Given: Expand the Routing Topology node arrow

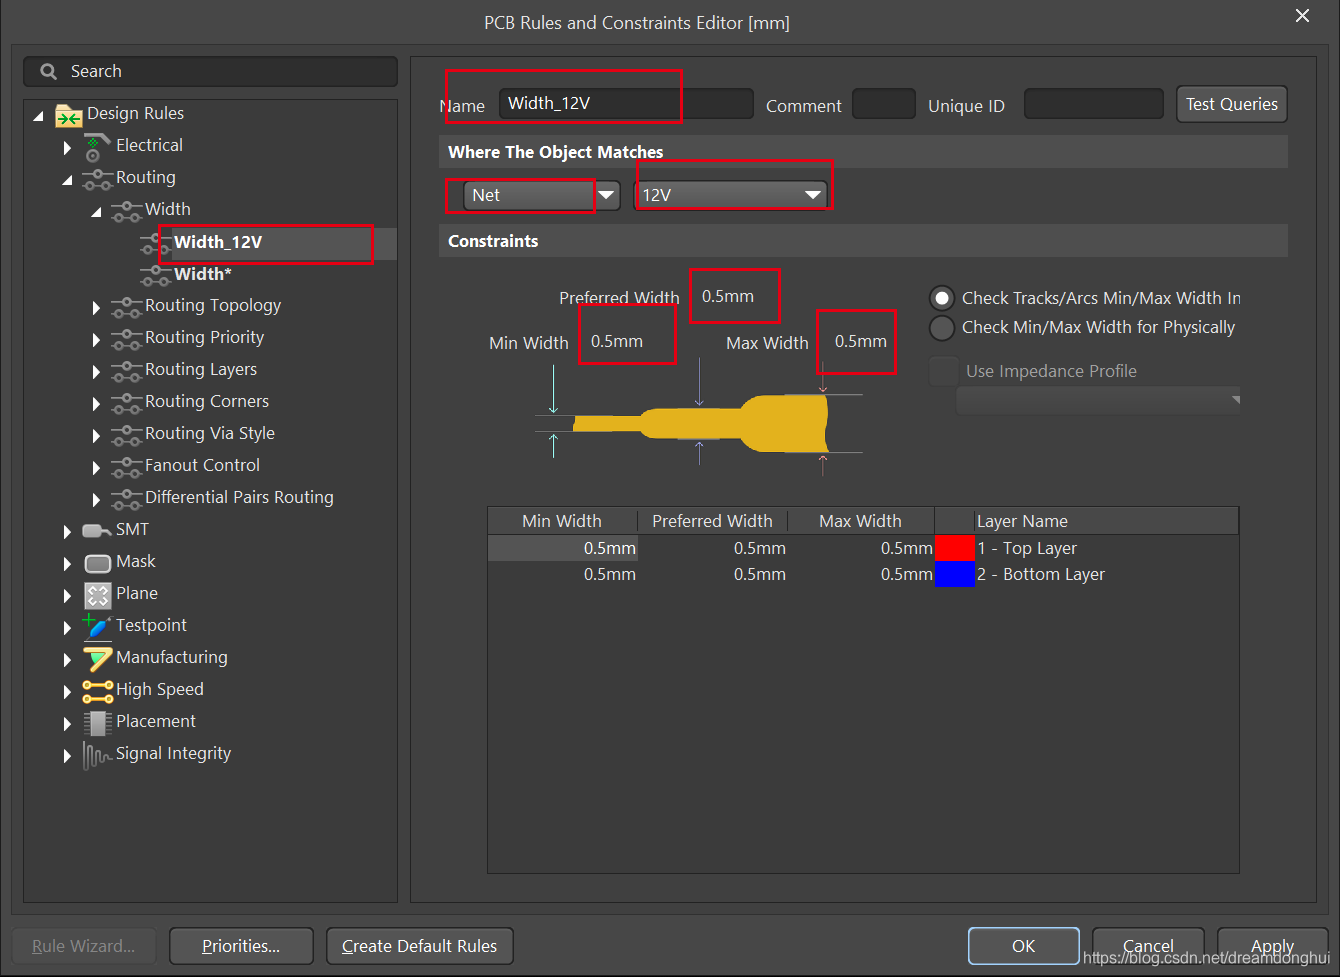Looking at the screenshot, I should click(96, 307).
